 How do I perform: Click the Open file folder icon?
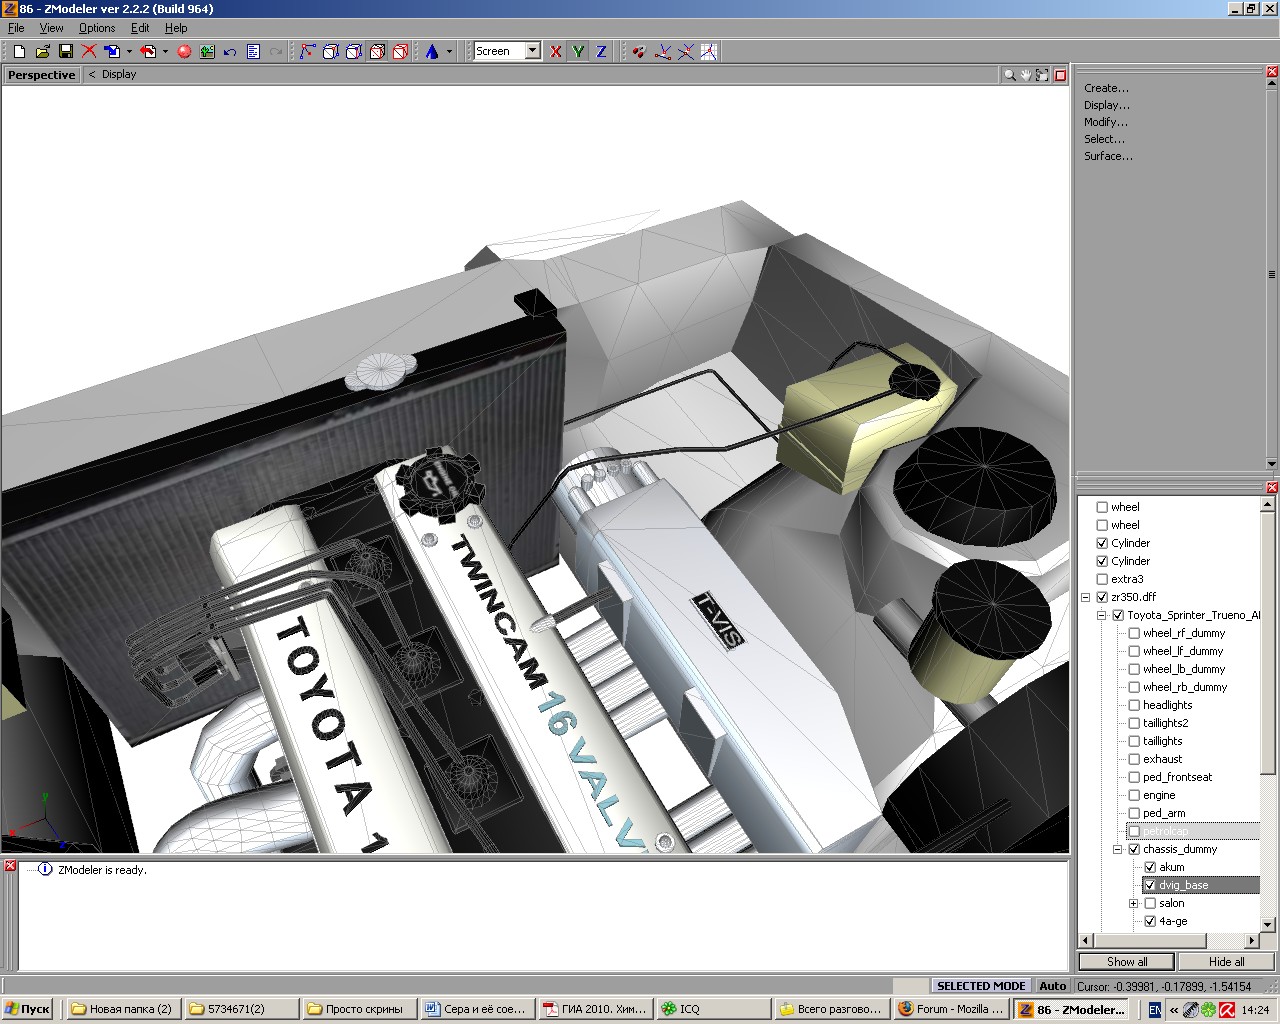pos(42,51)
